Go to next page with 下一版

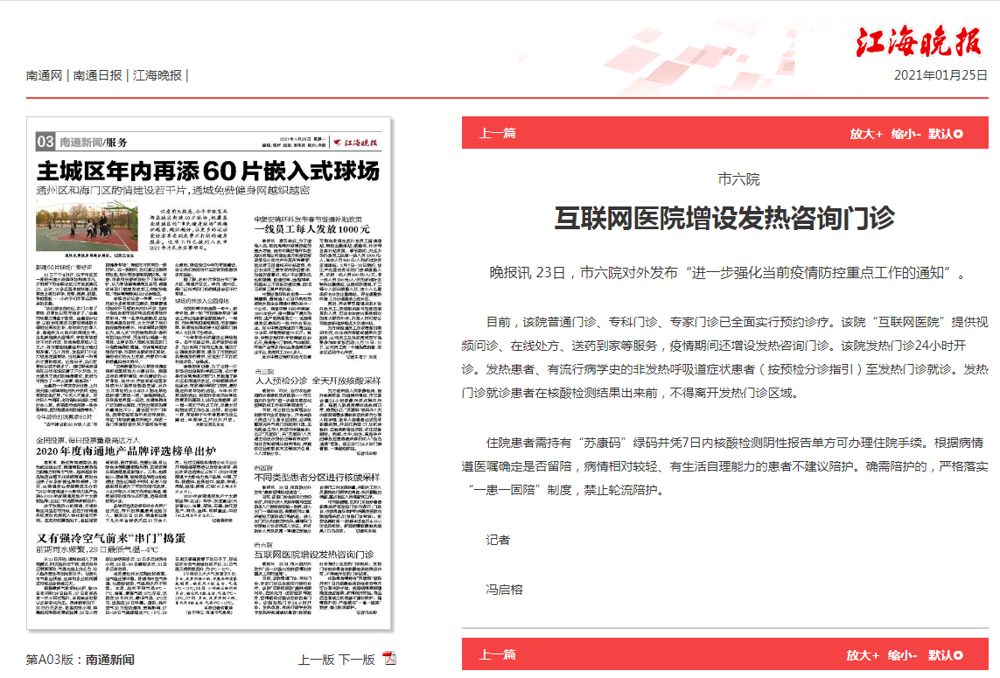[x=357, y=660]
